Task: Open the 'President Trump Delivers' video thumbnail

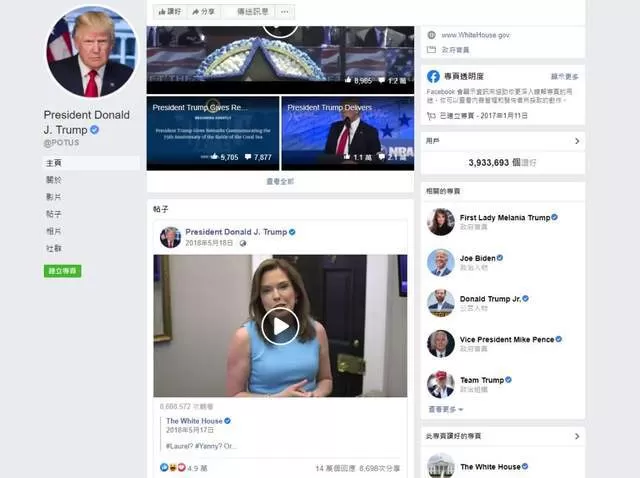Action: pos(348,133)
